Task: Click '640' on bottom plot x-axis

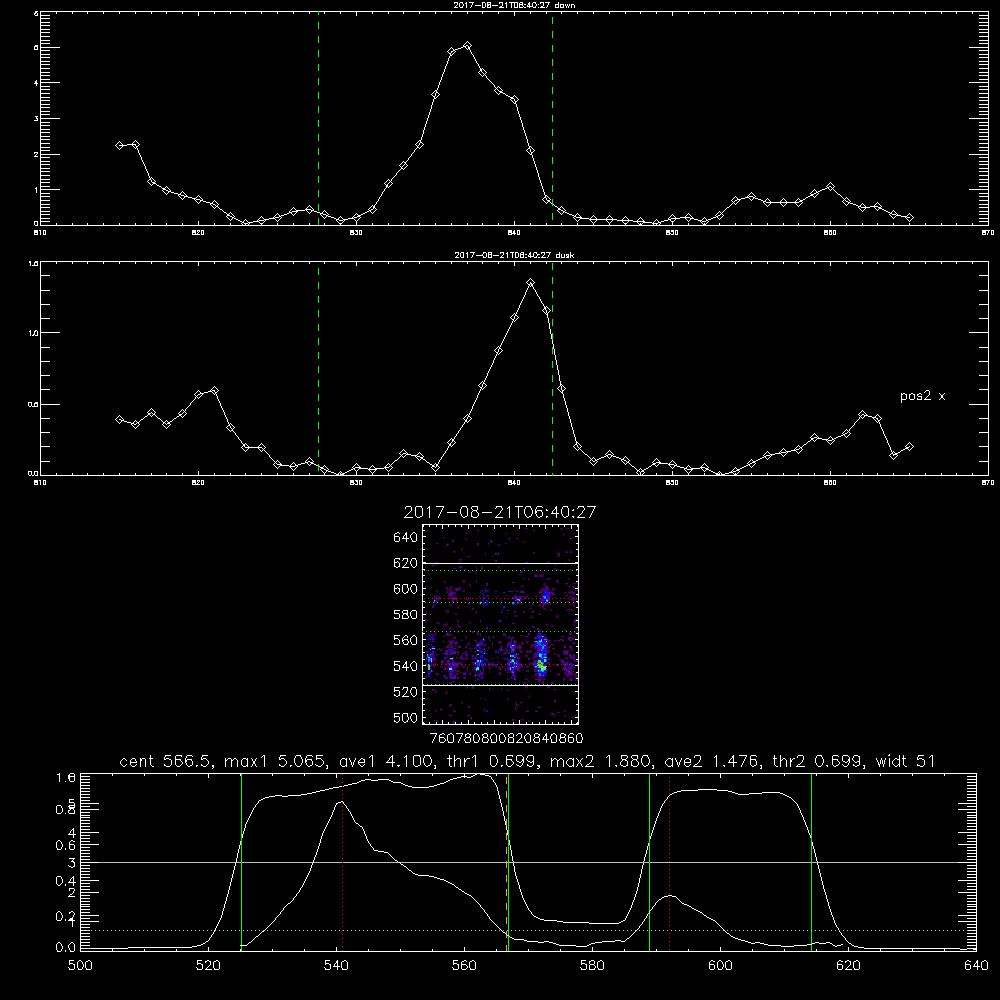Action: click(x=976, y=966)
